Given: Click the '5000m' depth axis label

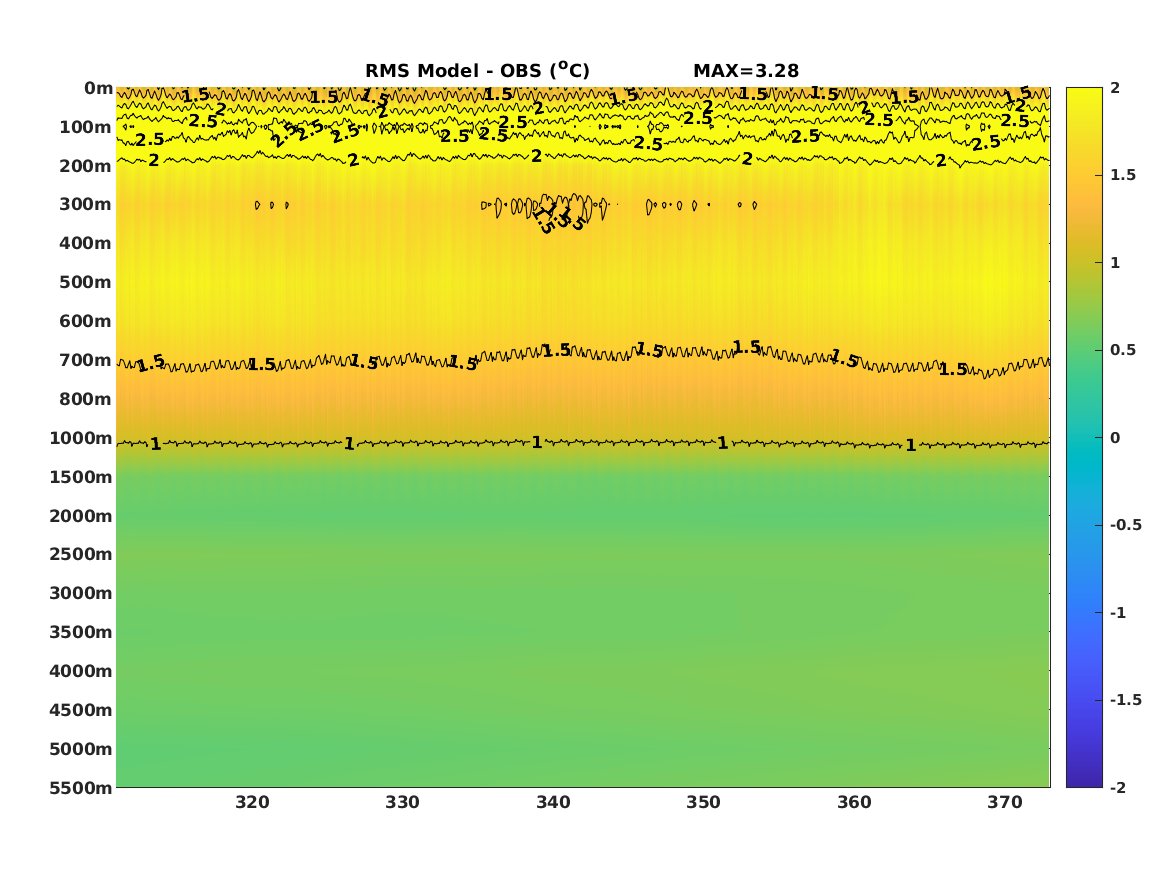Looking at the screenshot, I should tap(81, 749).
